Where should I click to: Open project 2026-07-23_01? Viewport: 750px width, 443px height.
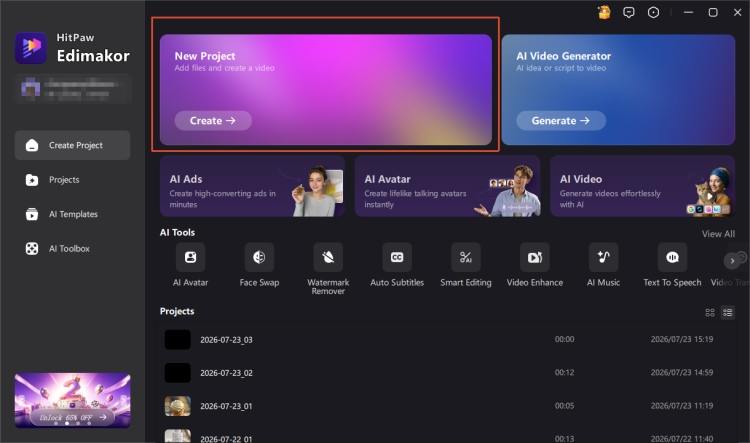coord(448,406)
